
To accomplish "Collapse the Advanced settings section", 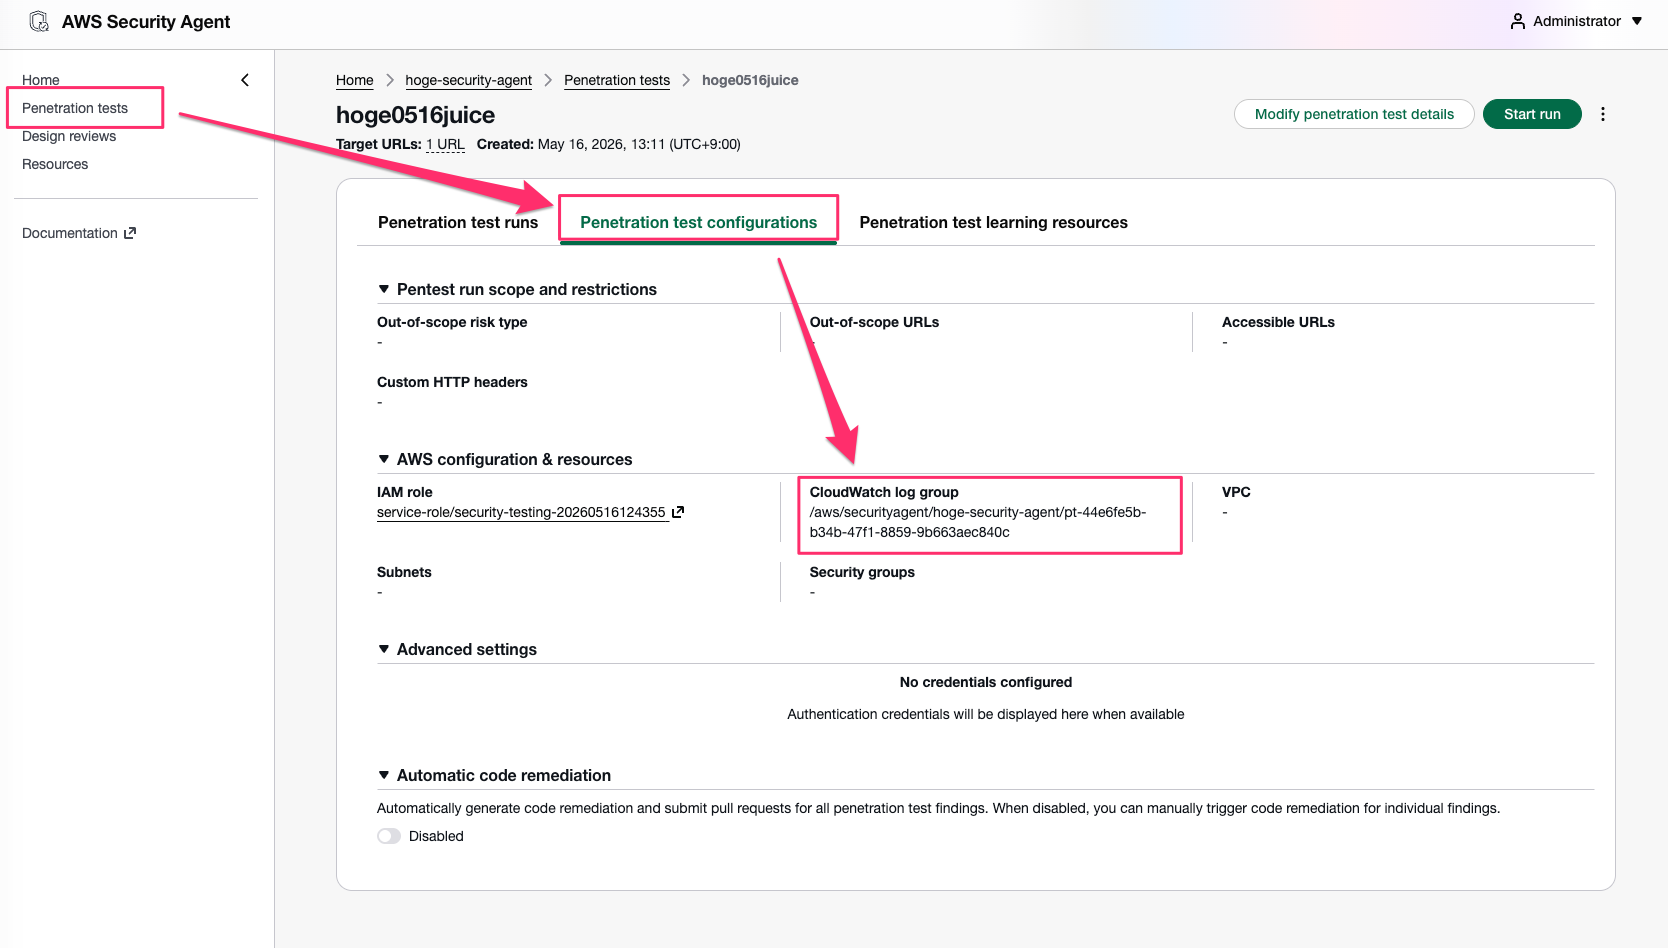I will (384, 649).
